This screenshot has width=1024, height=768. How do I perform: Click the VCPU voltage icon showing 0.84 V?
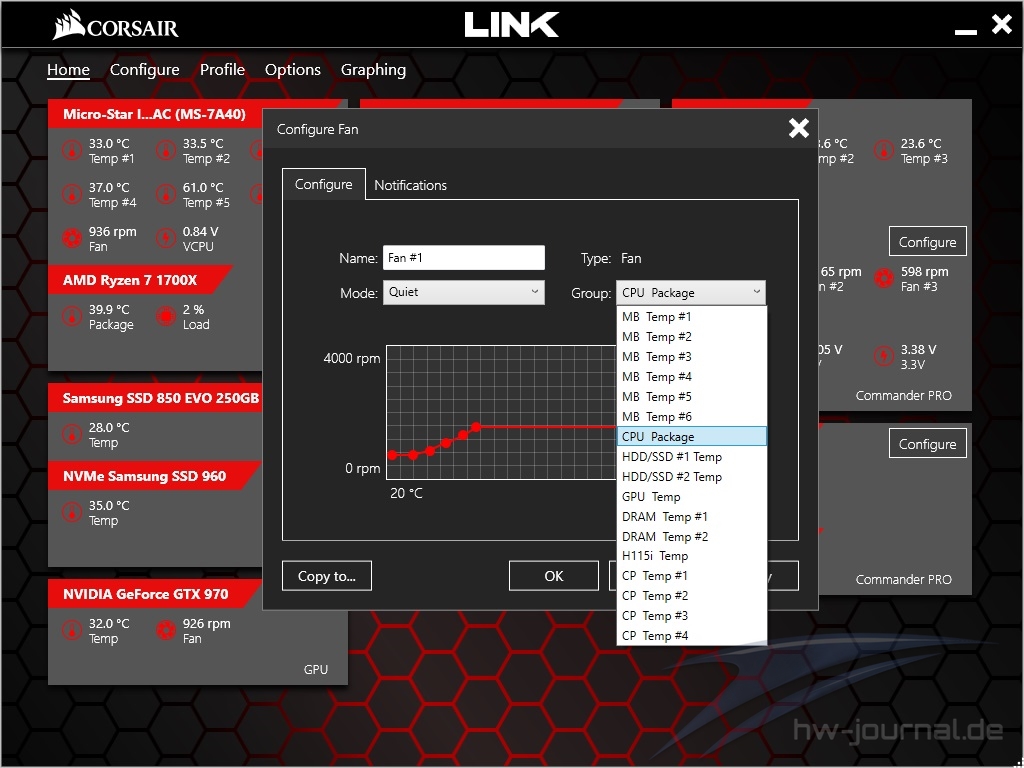[x=165, y=238]
